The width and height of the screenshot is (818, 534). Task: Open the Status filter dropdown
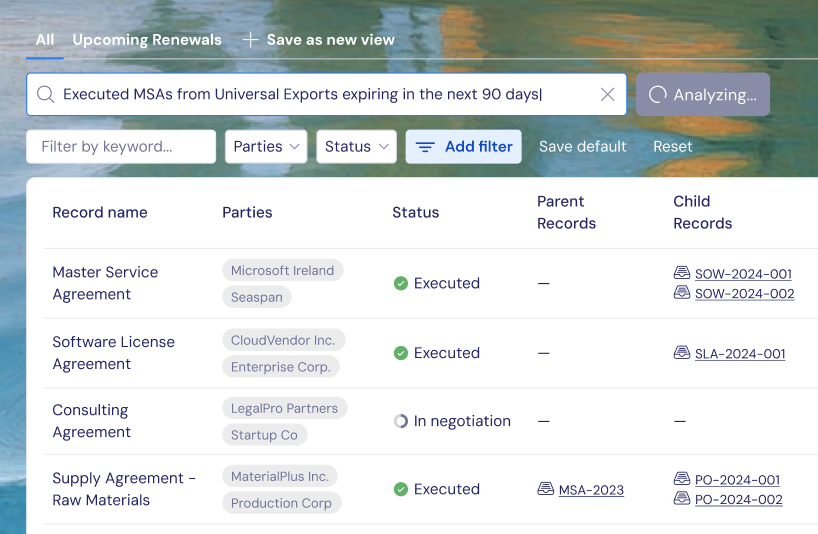pyautogui.click(x=356, y=146)
